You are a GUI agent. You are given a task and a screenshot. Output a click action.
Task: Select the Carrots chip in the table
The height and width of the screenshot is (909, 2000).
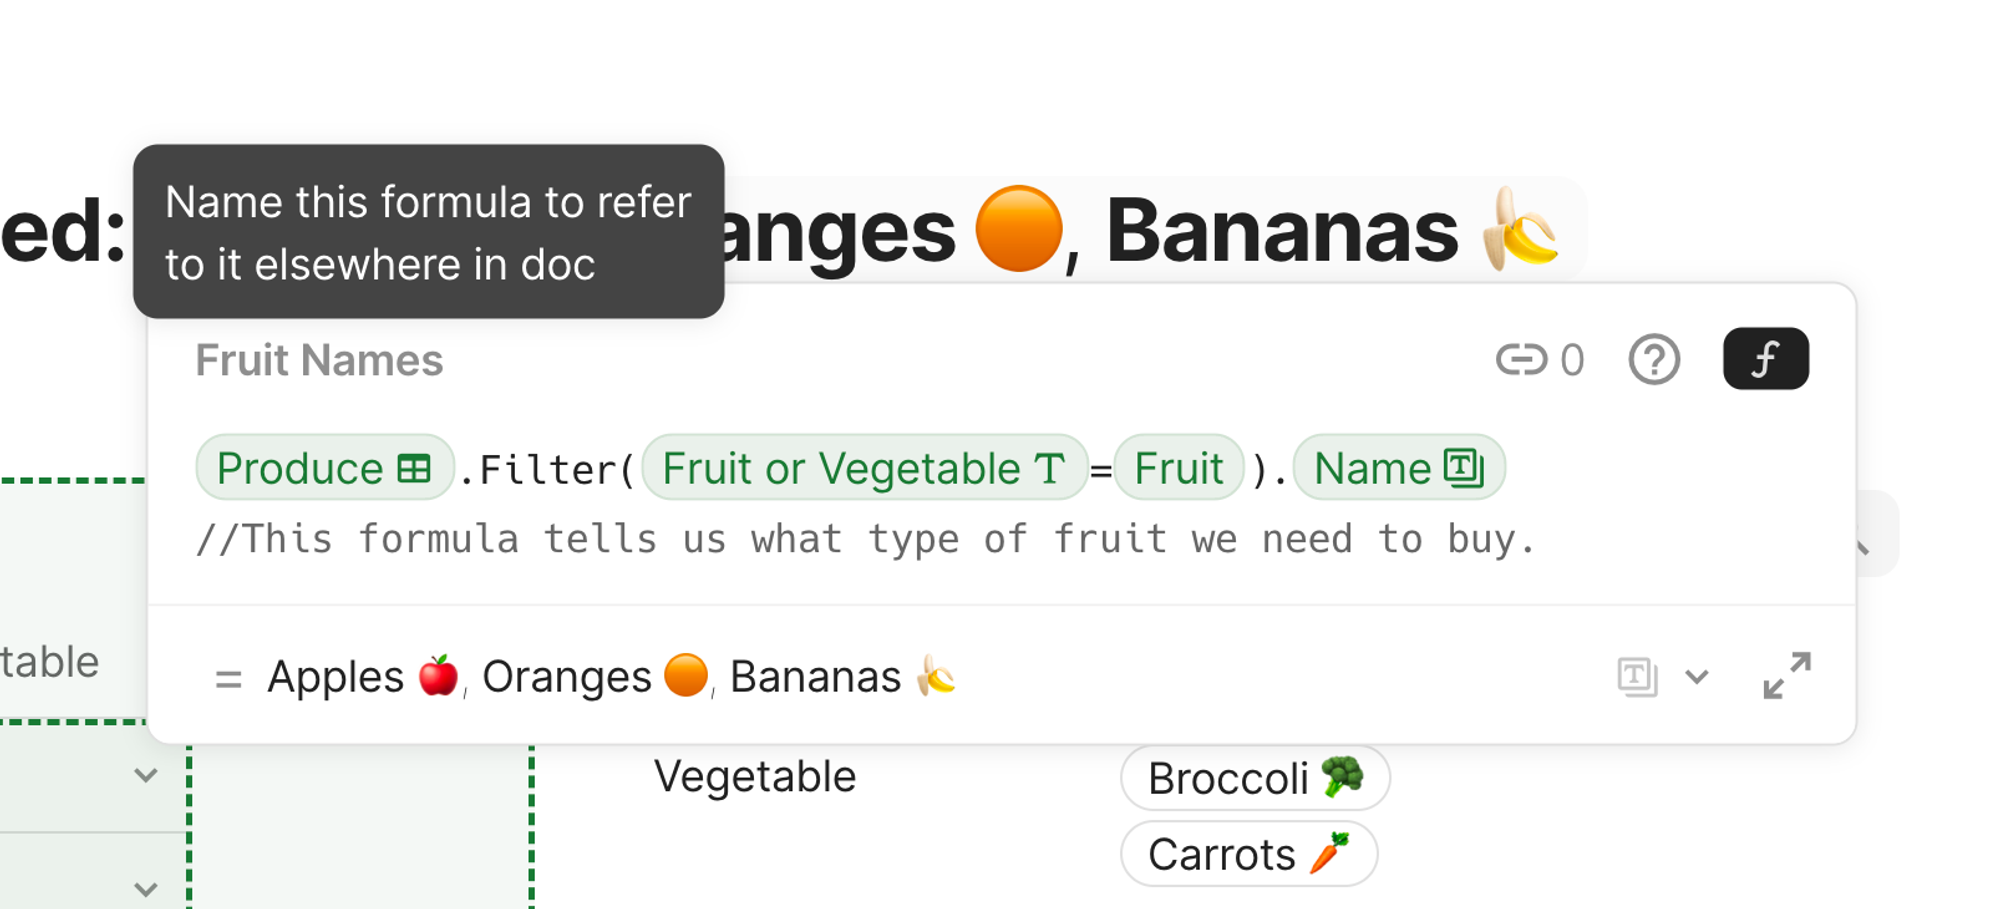[x=1249, y=854]
